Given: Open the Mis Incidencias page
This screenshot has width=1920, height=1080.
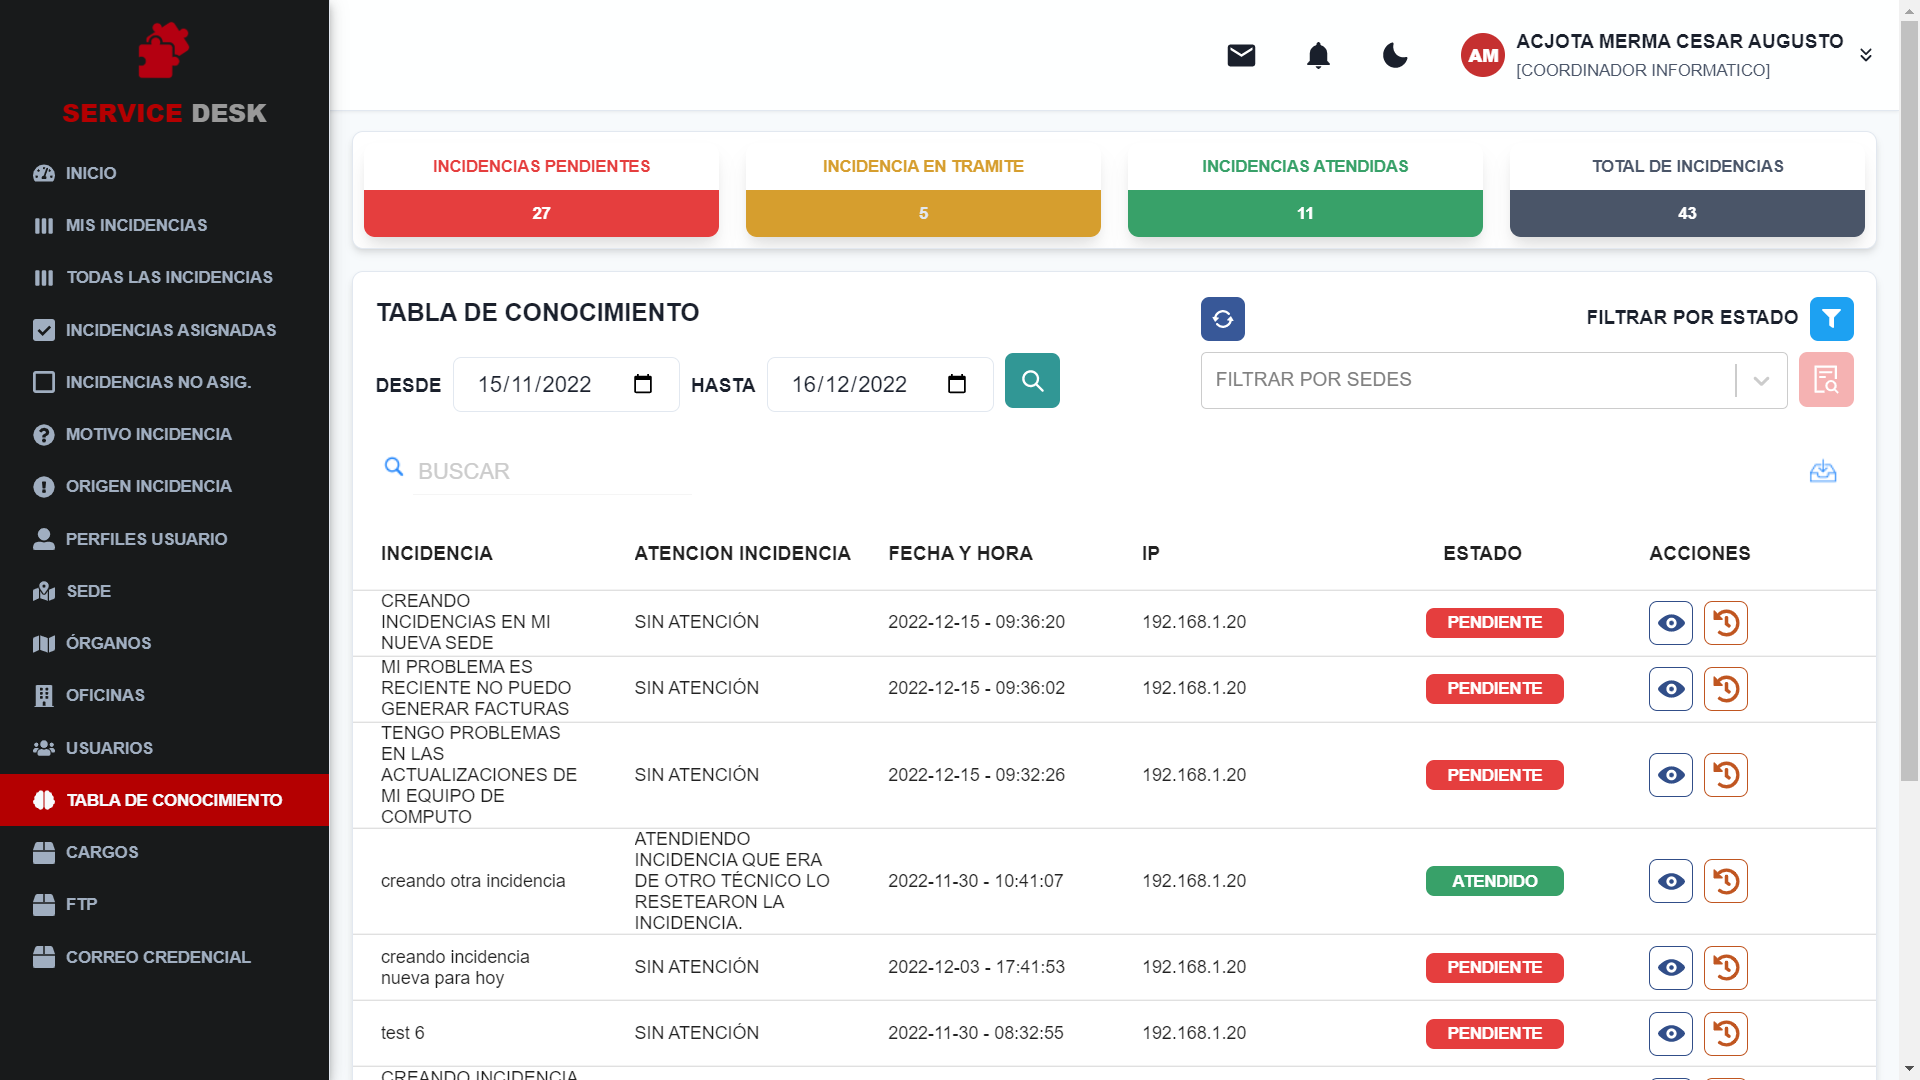Looking at the screenshot, I should (x=136, y=225).
